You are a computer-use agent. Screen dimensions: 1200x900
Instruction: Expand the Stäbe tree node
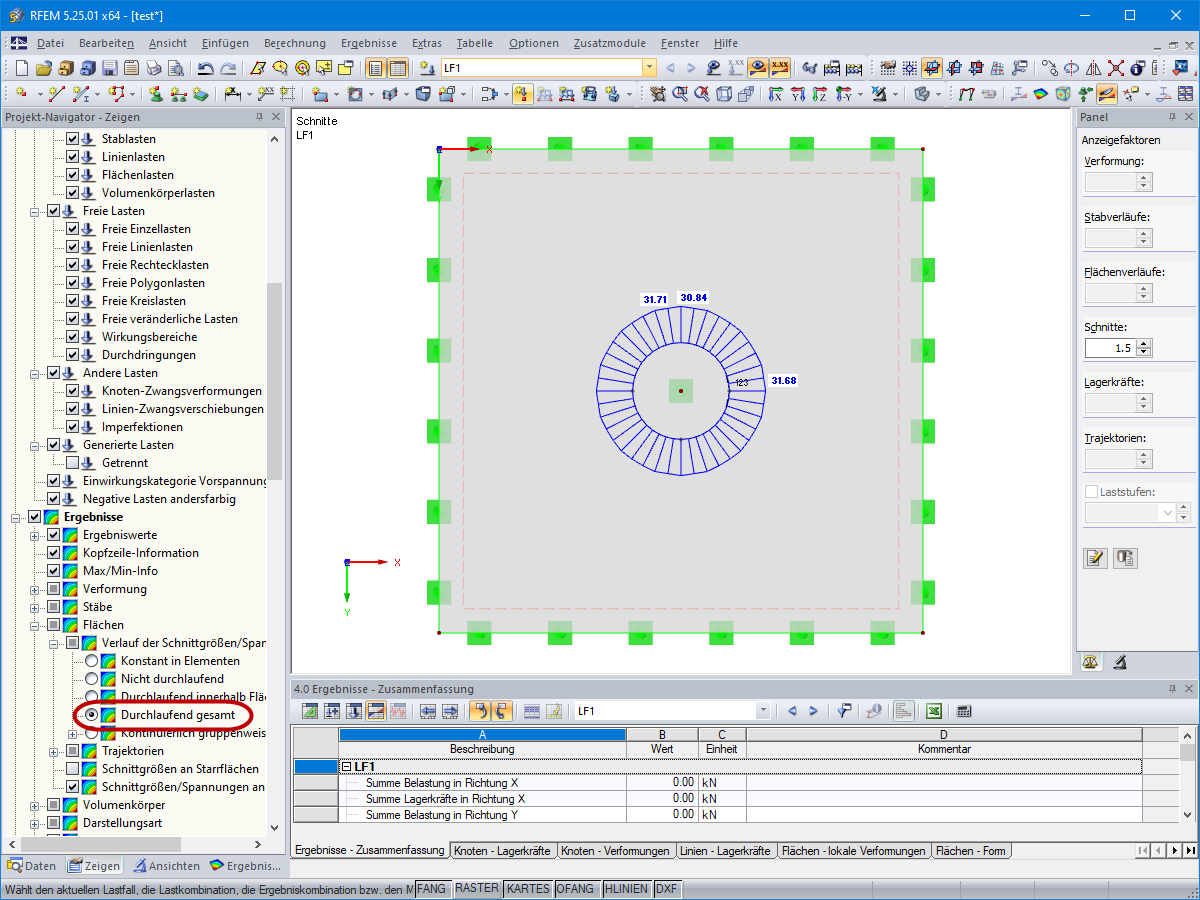tap(35, 607)
